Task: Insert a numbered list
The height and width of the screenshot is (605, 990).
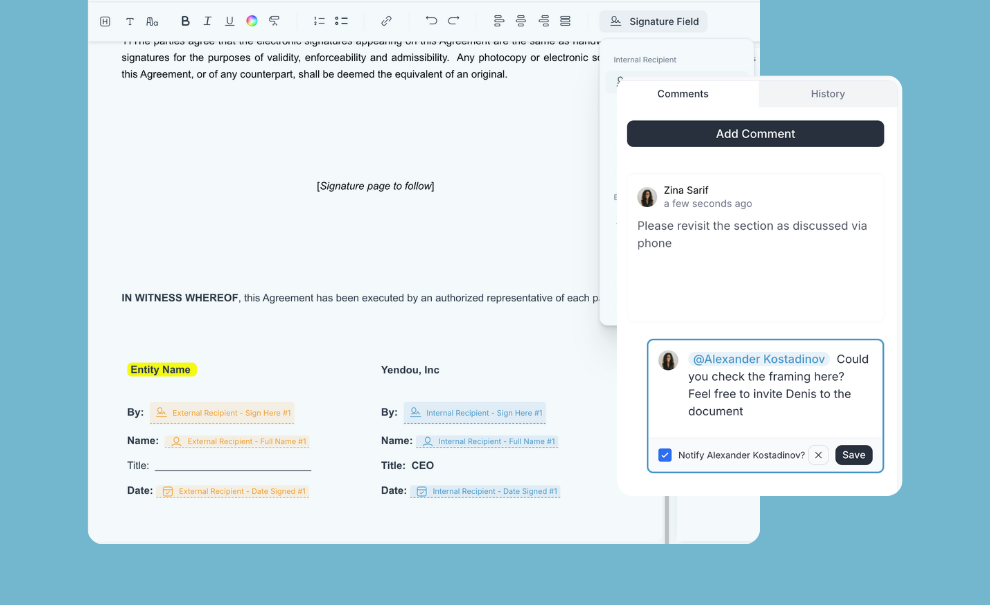Action: [x=319, y=21]
